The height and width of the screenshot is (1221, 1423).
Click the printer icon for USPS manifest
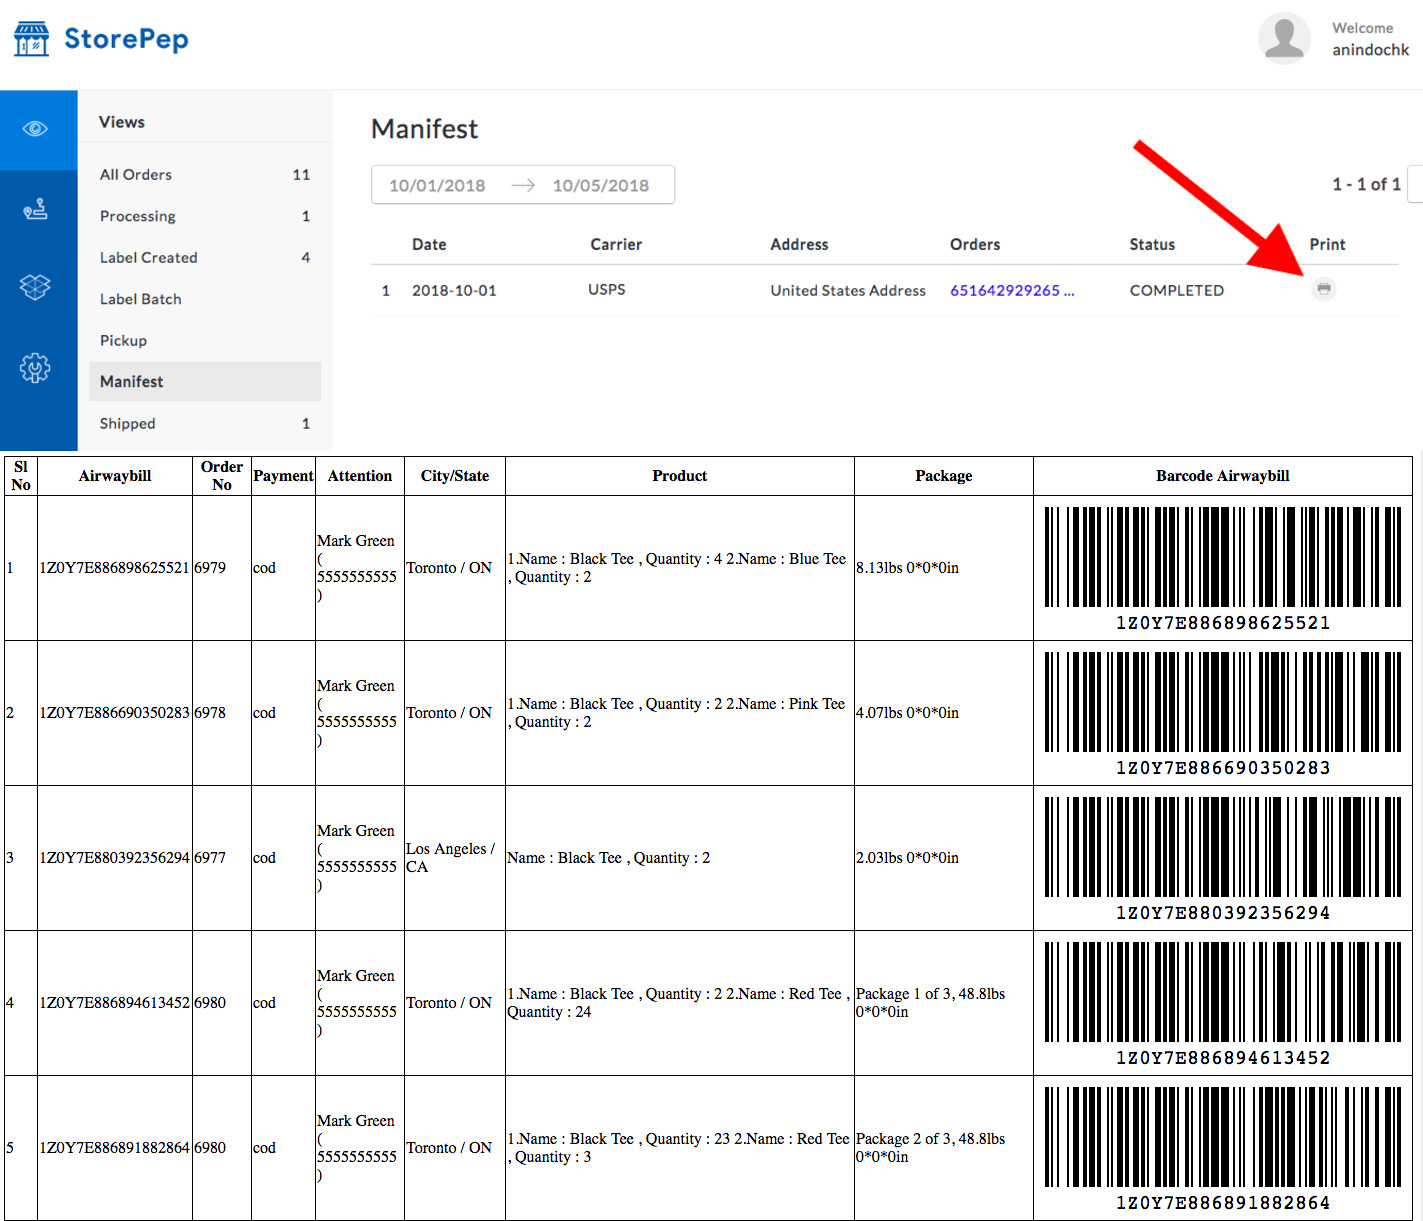click(x=1324, y=289)
